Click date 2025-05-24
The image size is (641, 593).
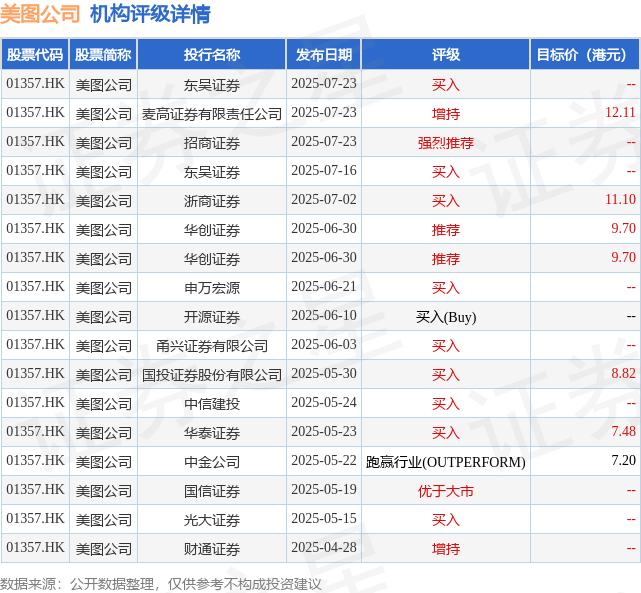[x=324, y=403]
